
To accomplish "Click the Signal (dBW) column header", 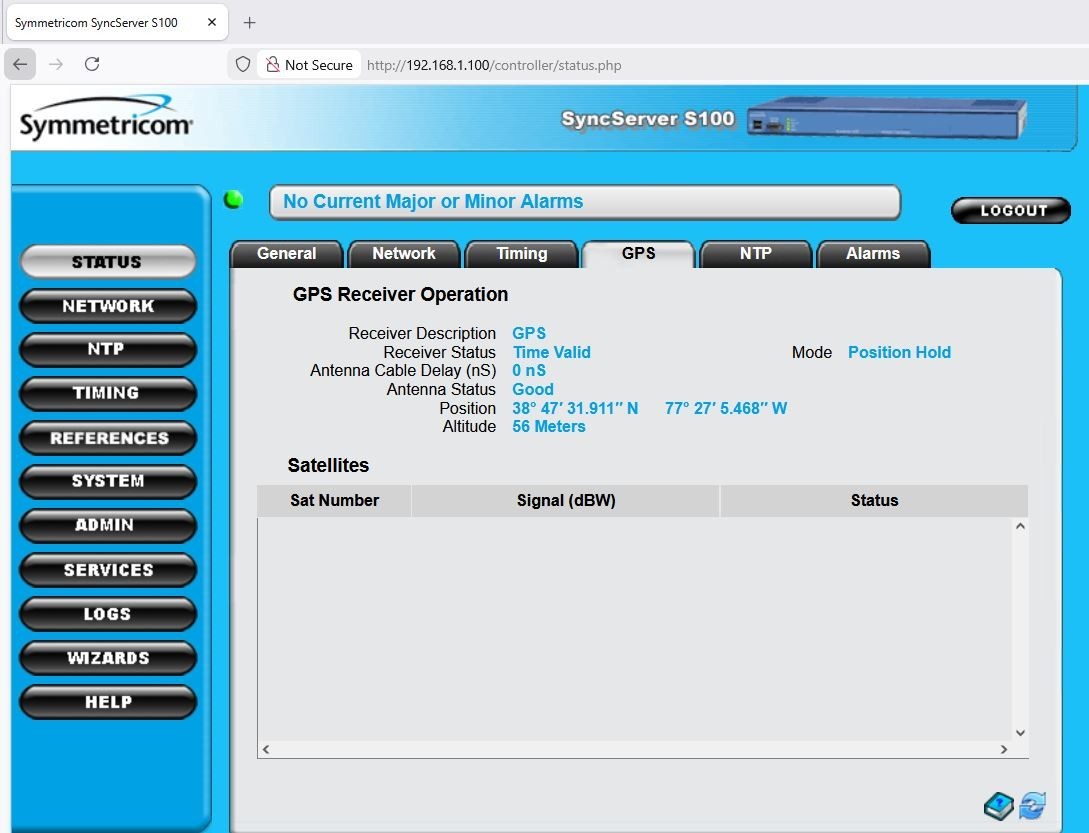I will 566,500.
